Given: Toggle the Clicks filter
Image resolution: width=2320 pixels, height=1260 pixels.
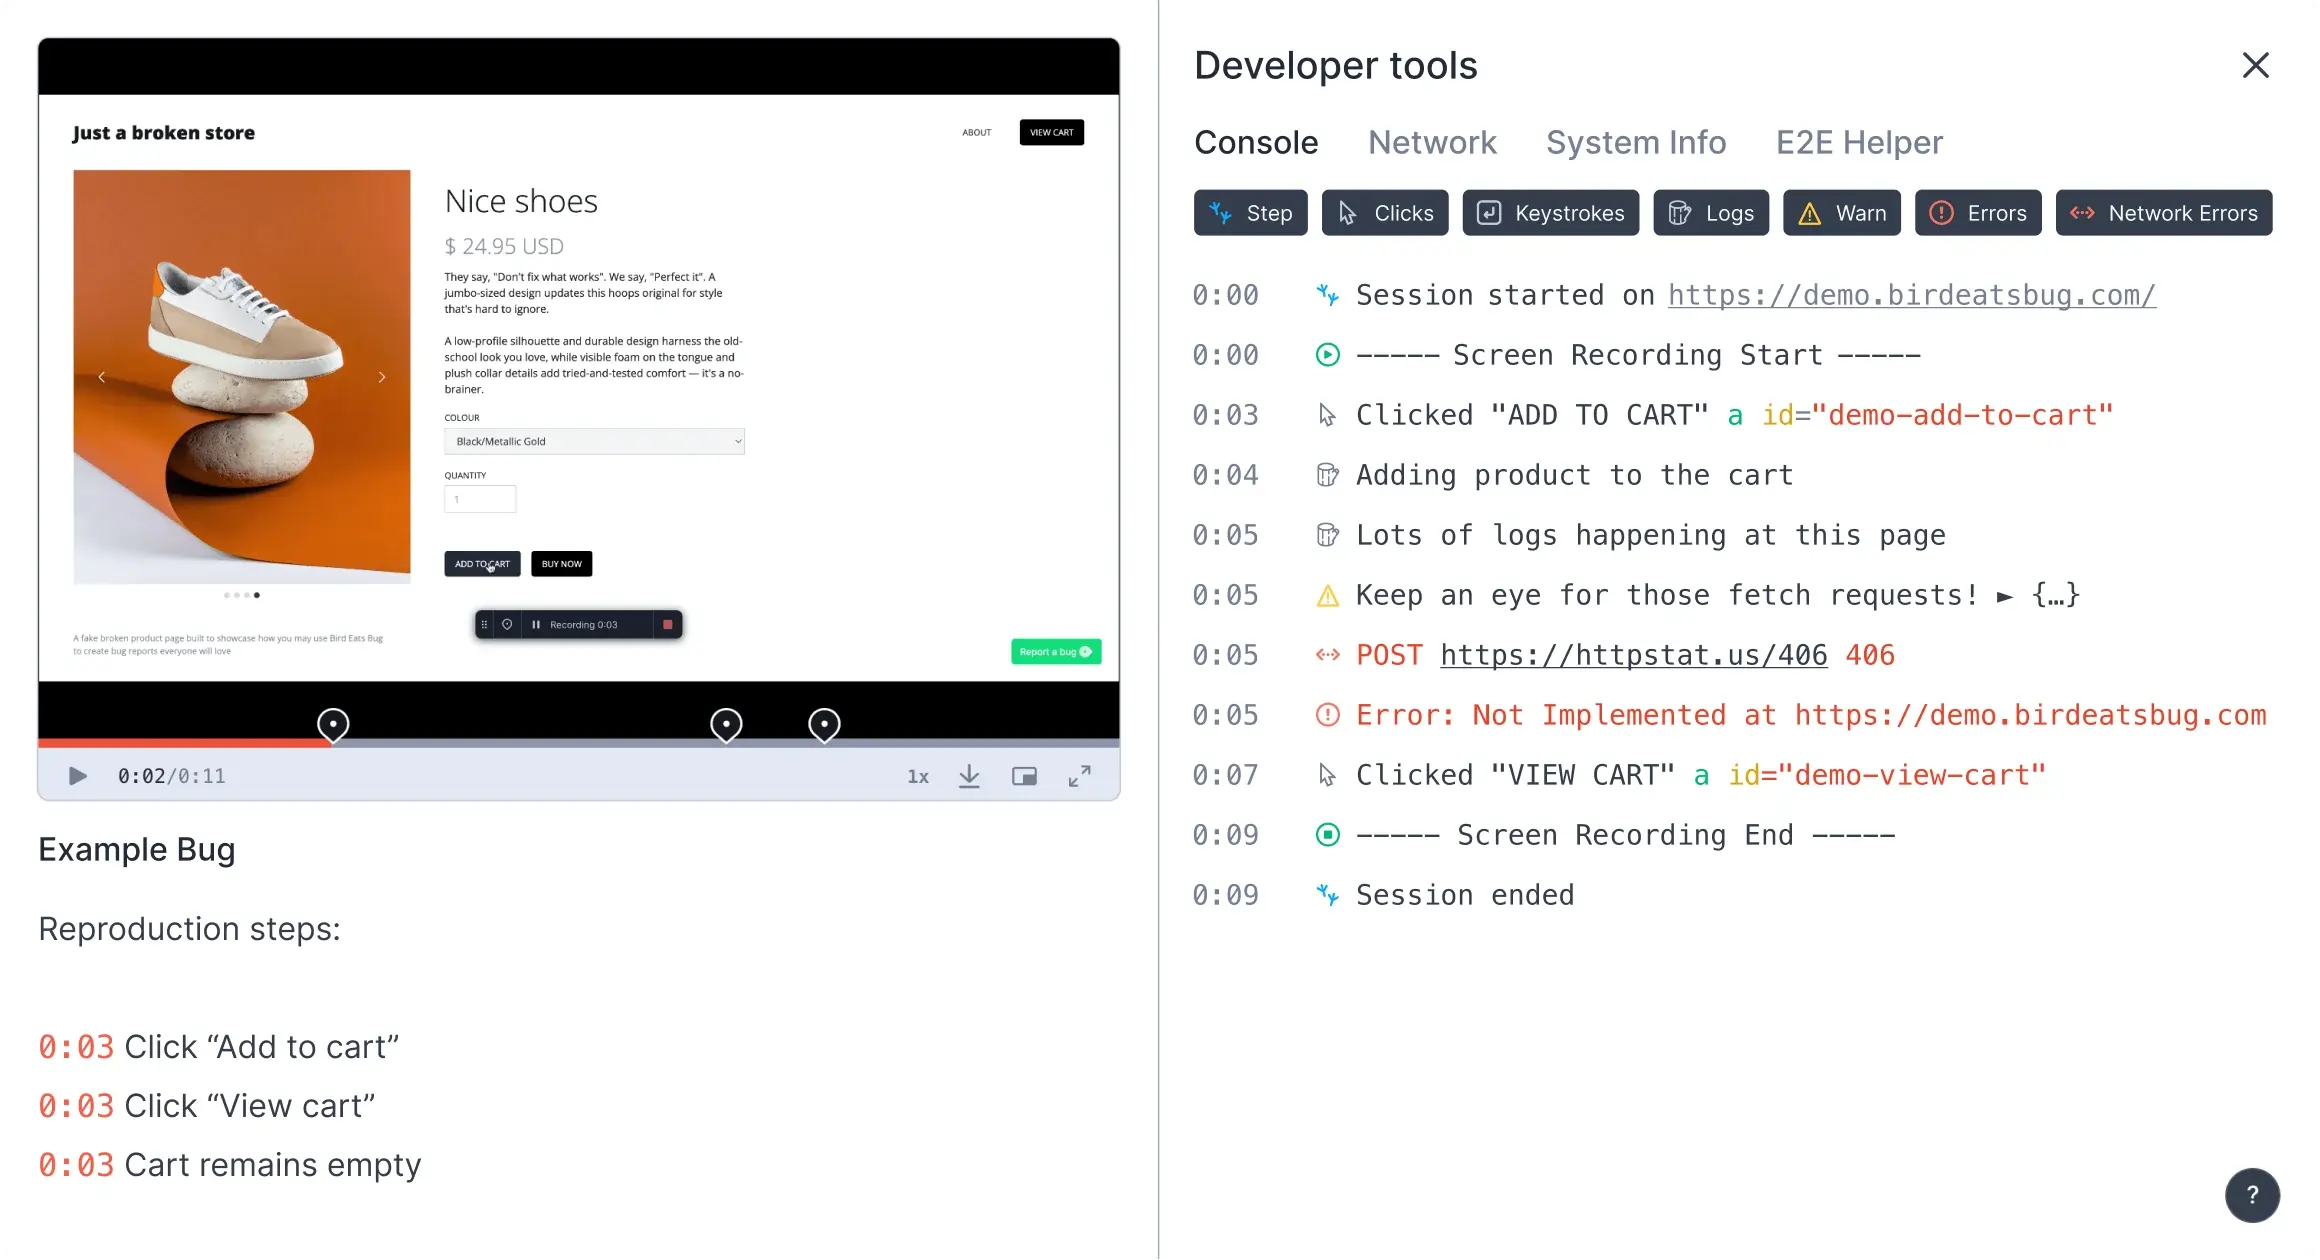Looking at the screenshot, I should click(1385, 213).
